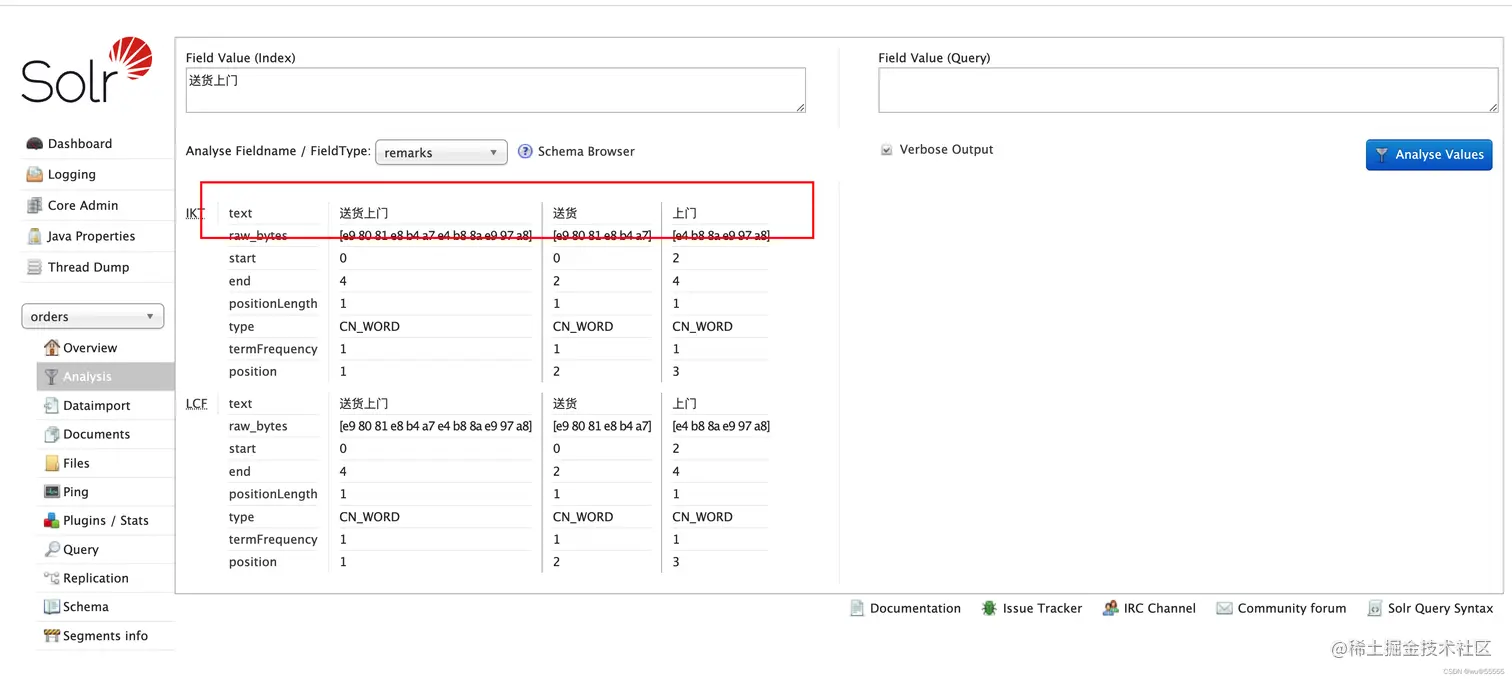Click the Solr Query Syntax icon

pyautogui.click(x=1375, y=608)
